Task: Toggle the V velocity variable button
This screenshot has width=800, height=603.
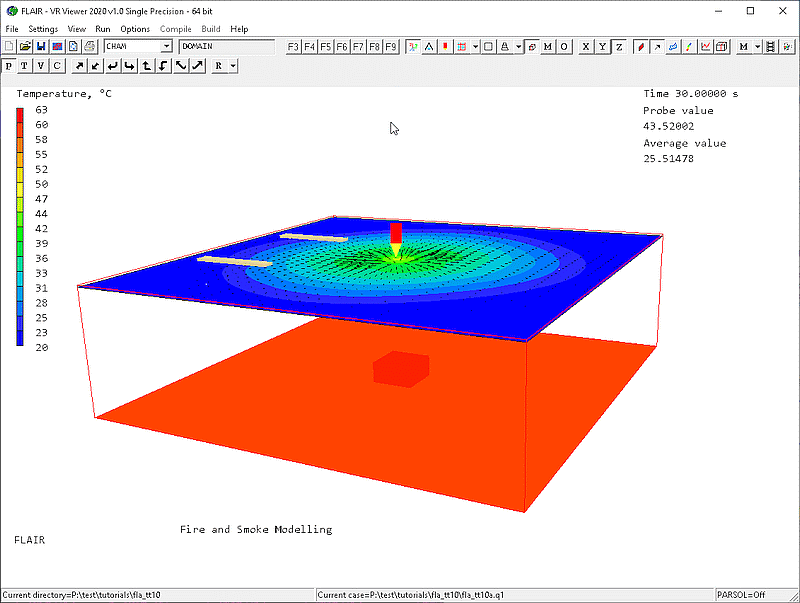Action: tap(41, 66)
